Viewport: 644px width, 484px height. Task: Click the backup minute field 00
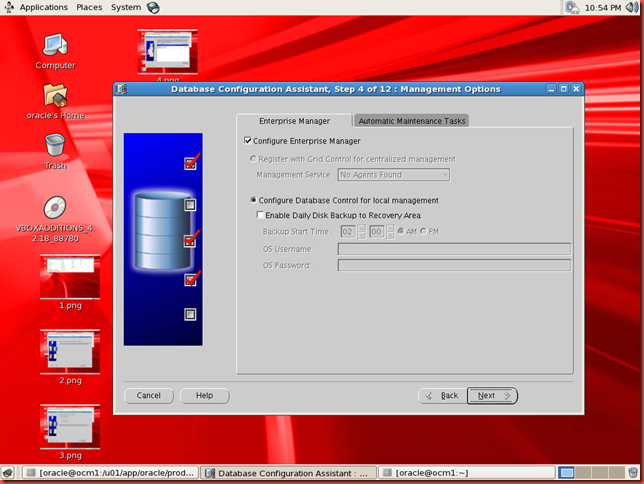click(377, 232)
